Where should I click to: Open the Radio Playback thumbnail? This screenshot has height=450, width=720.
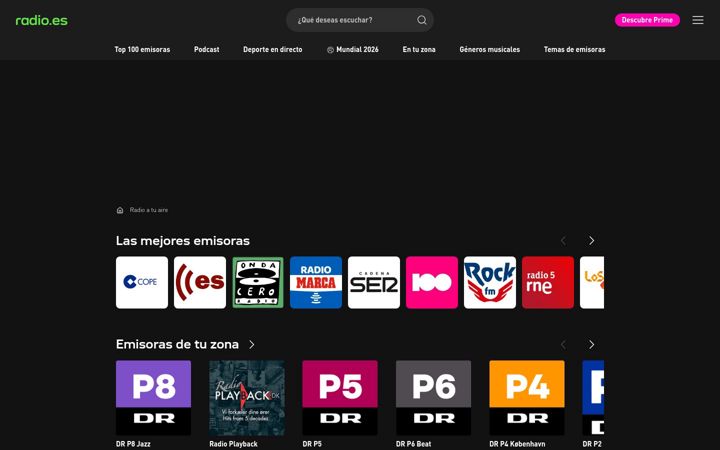pos(247,398)
